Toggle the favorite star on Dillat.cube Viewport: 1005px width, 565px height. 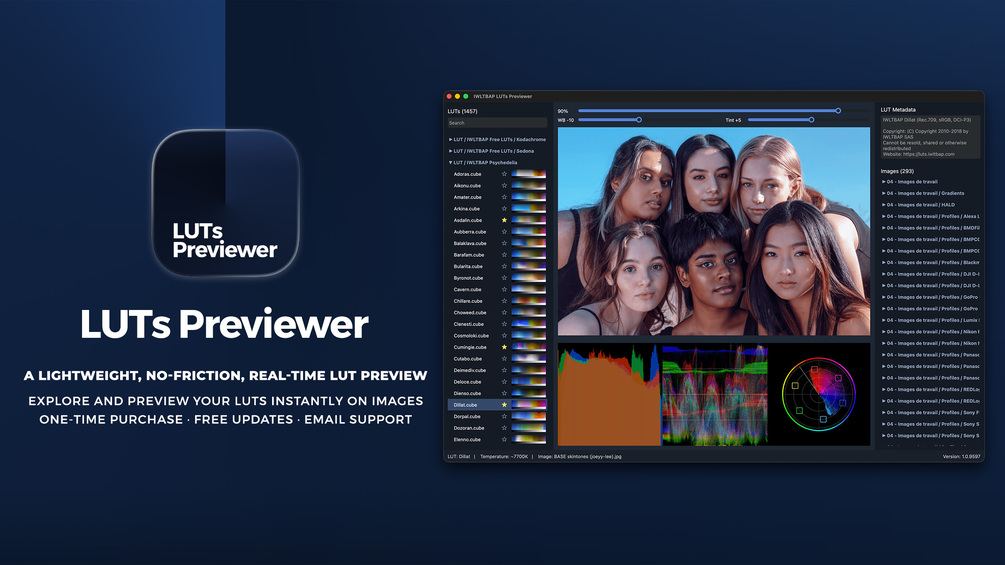[504, 405]
